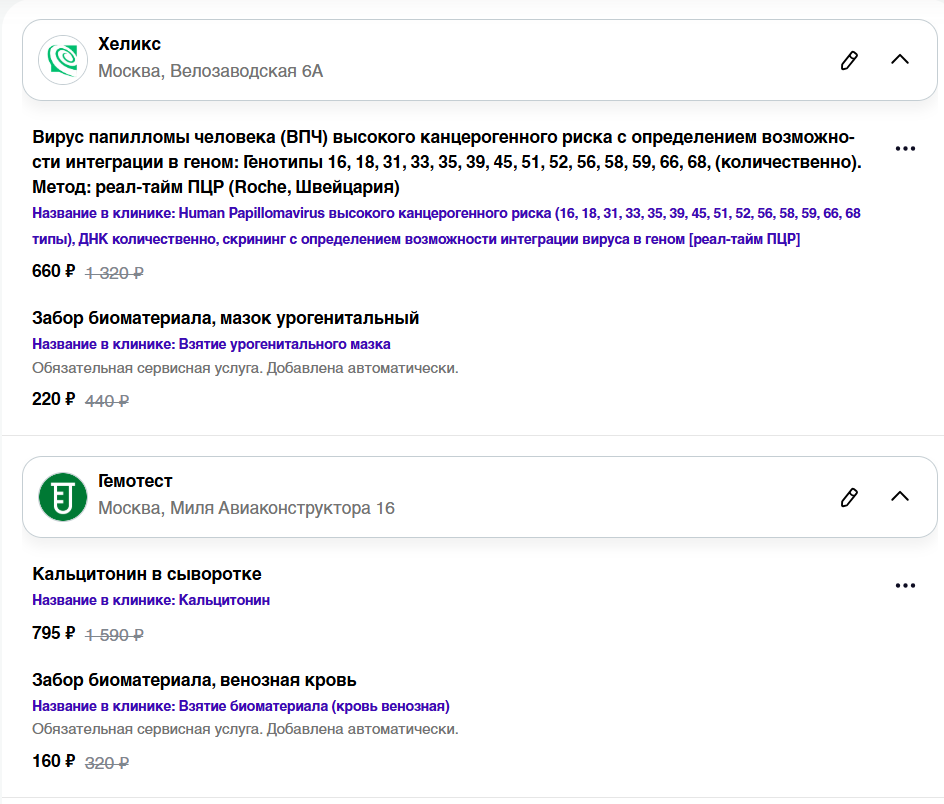Open options menu for Кальцитонин в сыворотке
The height and width of the screenshot is (804, 944).
point(905,586)
